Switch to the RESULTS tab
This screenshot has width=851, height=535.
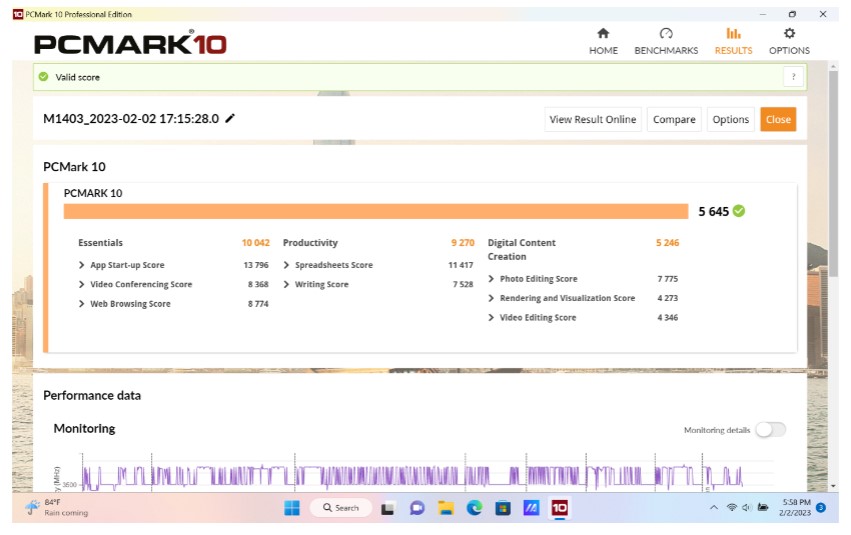point(733,42)
